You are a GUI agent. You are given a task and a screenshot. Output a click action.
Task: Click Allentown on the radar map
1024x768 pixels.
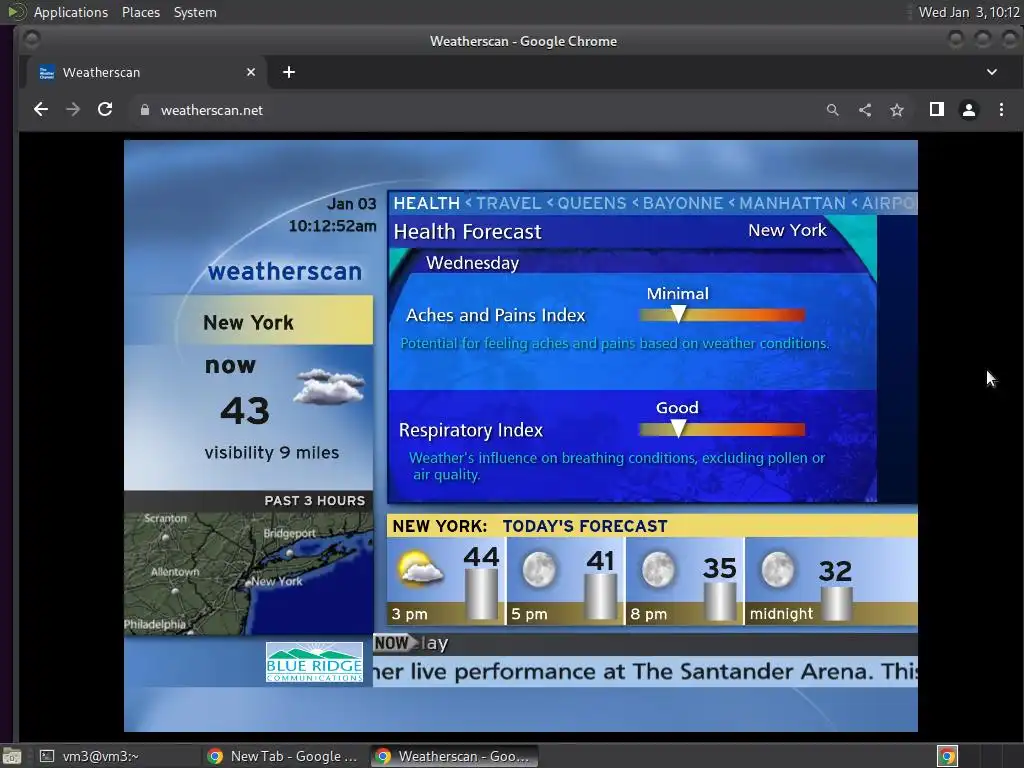(x=175, y=572)
